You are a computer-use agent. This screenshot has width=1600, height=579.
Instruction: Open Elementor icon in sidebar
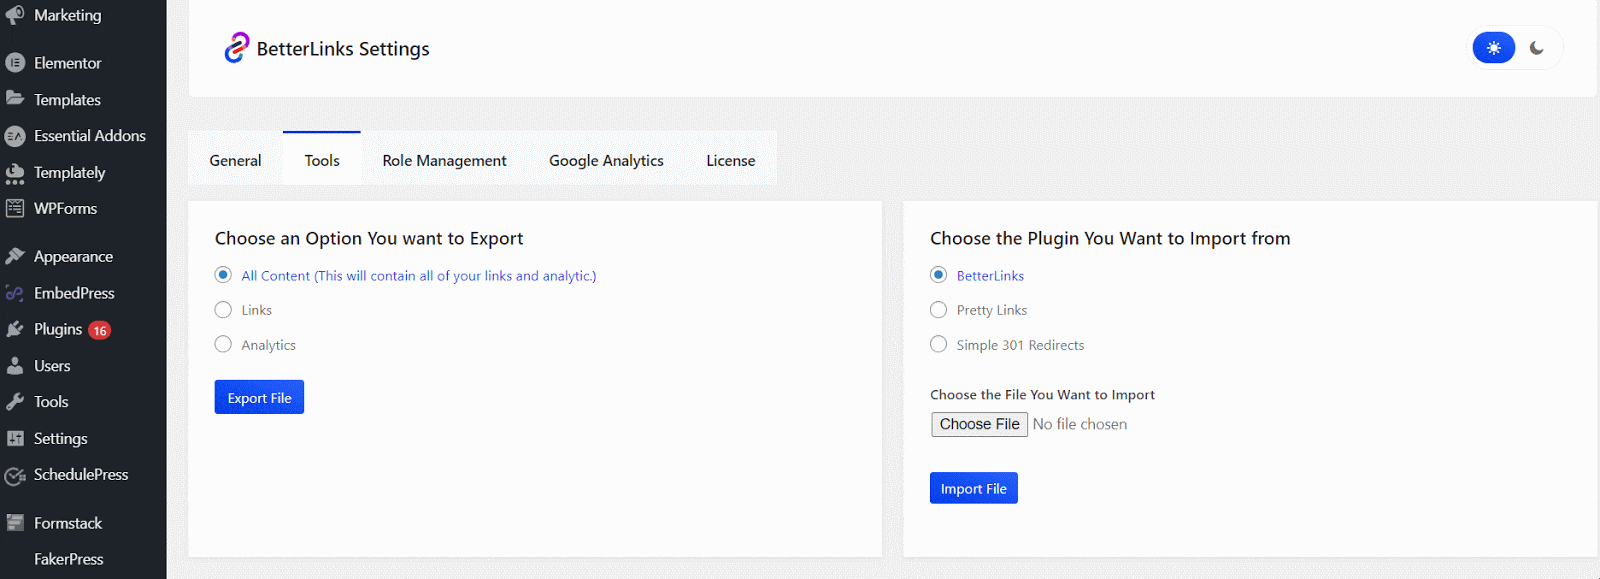[15, 63]
